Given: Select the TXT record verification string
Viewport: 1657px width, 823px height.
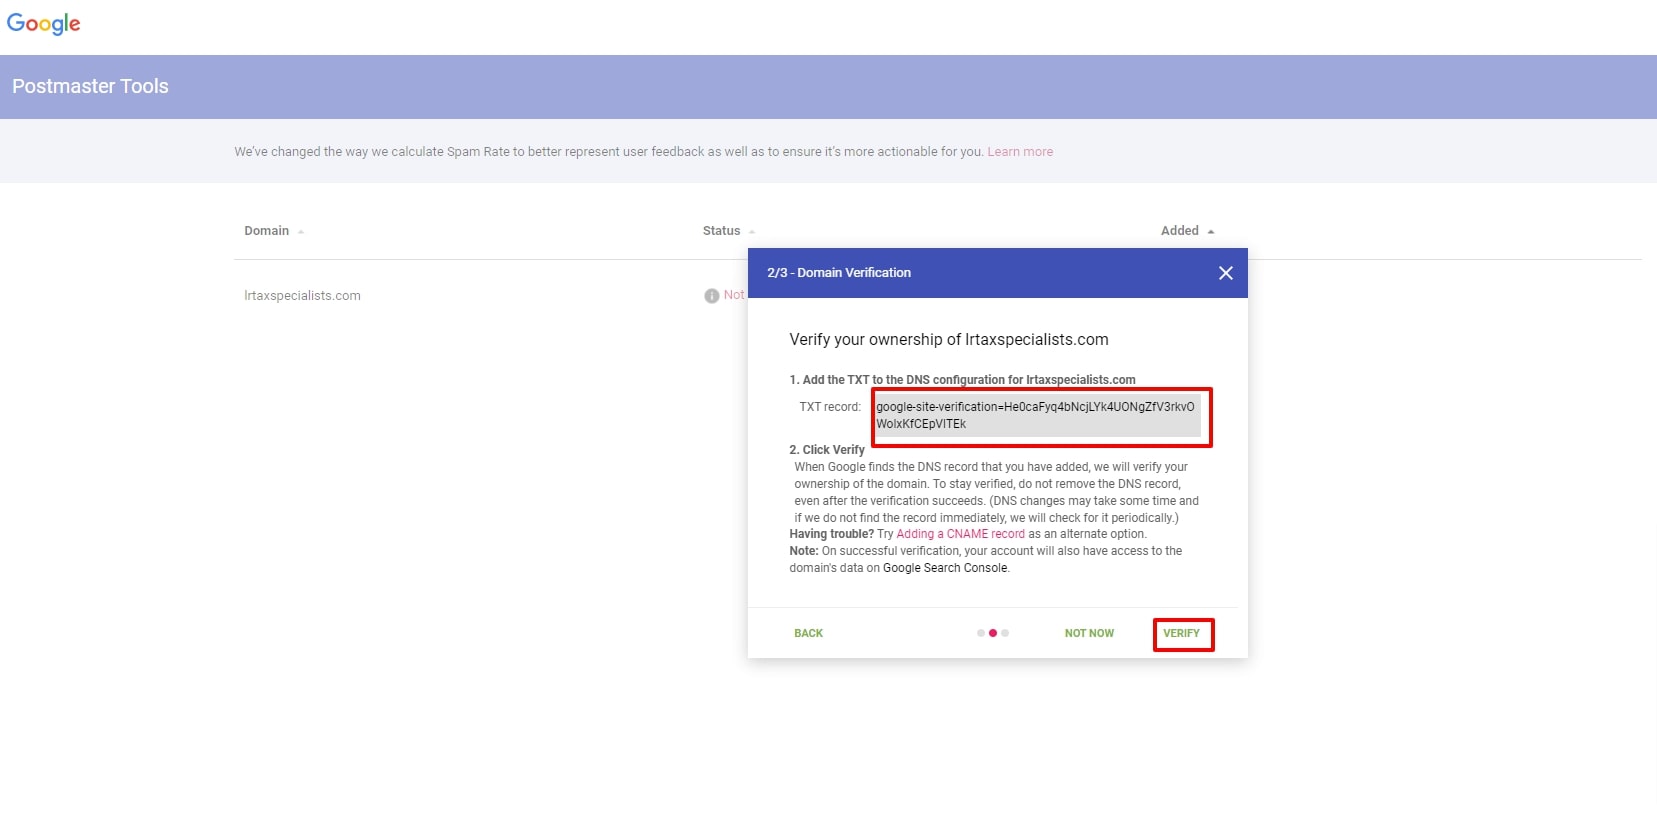Looking at the screenshot, I should (x=1037, y=415).
